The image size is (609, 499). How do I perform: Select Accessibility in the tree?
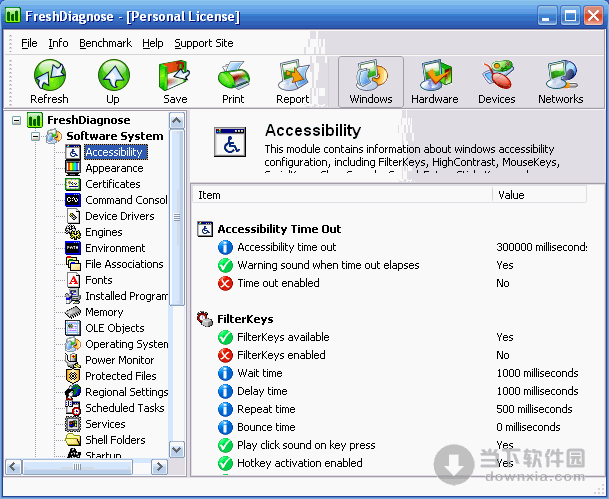tap(116, 152)
